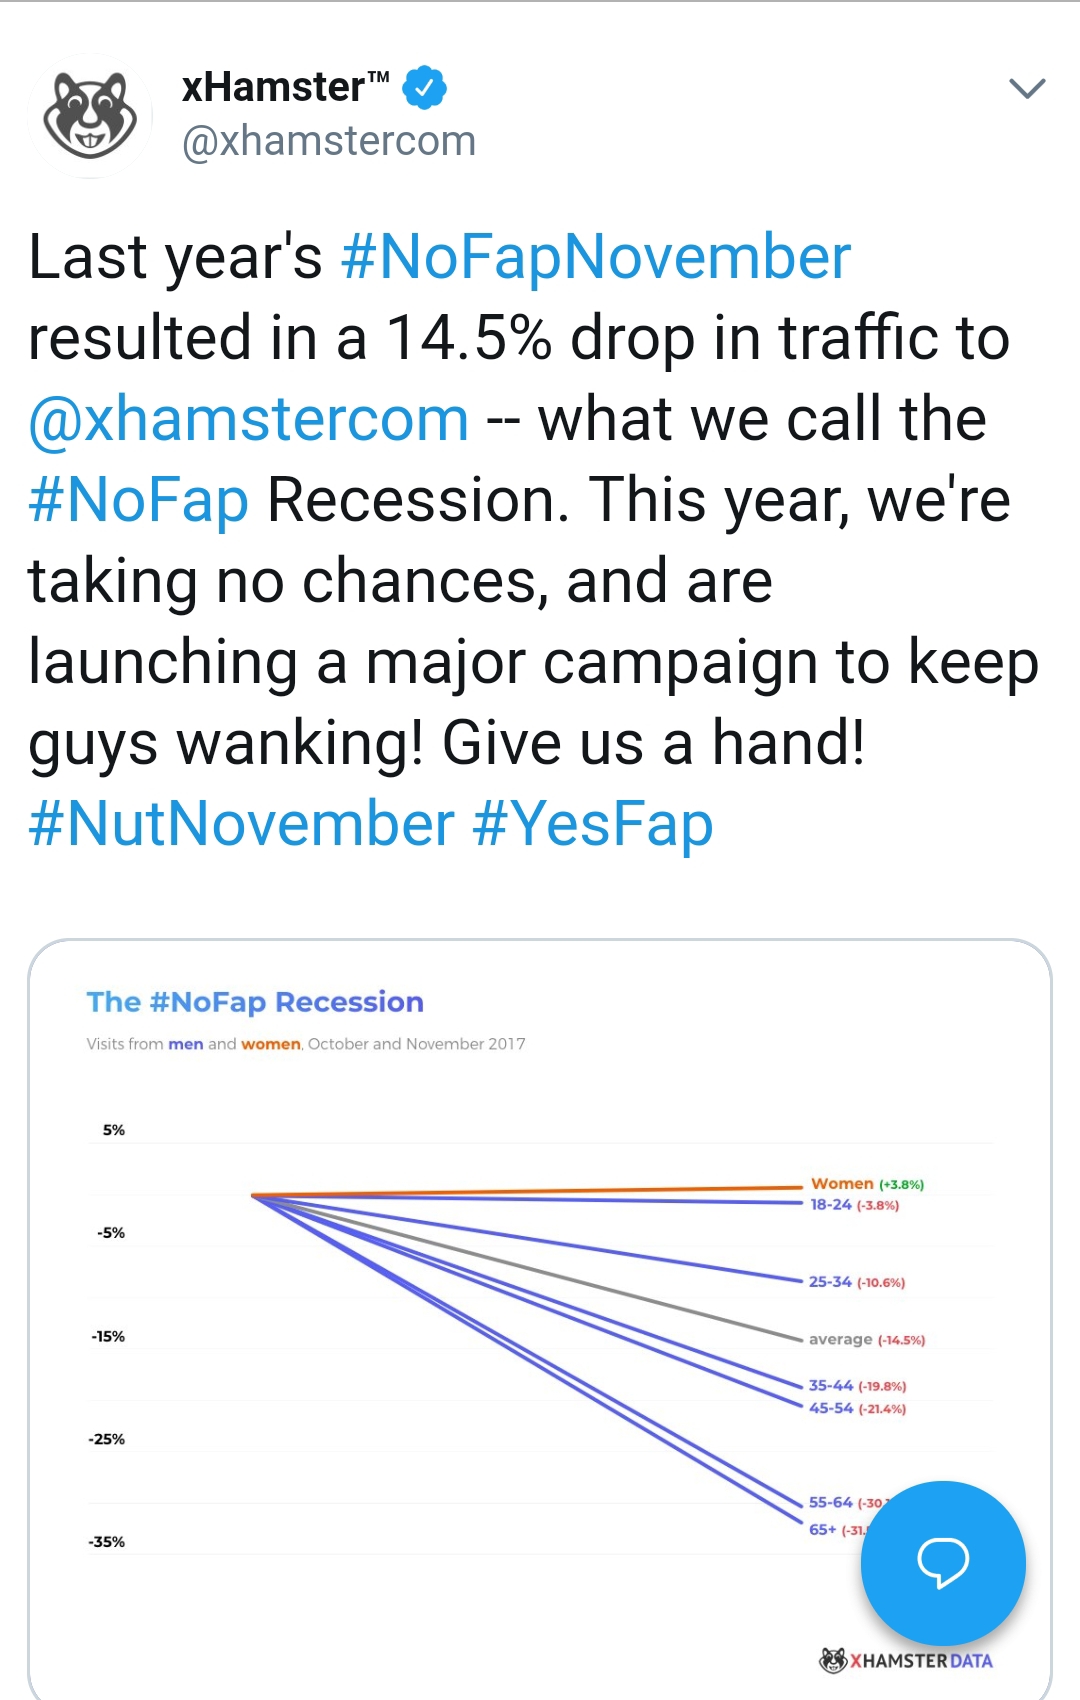Open the @xhamstercom mention in tweet text
Image resolution: width=1080 pixels, height=1700 pixels.
point(248,419)
